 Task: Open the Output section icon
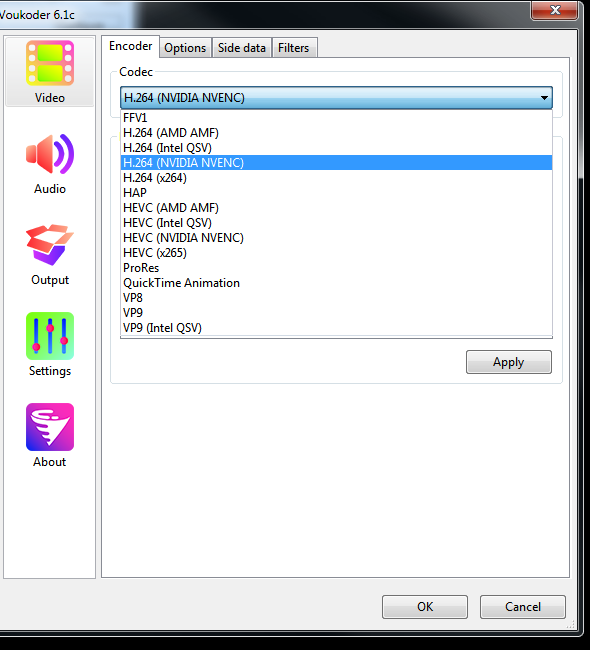pyautogui.click(x=50, y=245)
